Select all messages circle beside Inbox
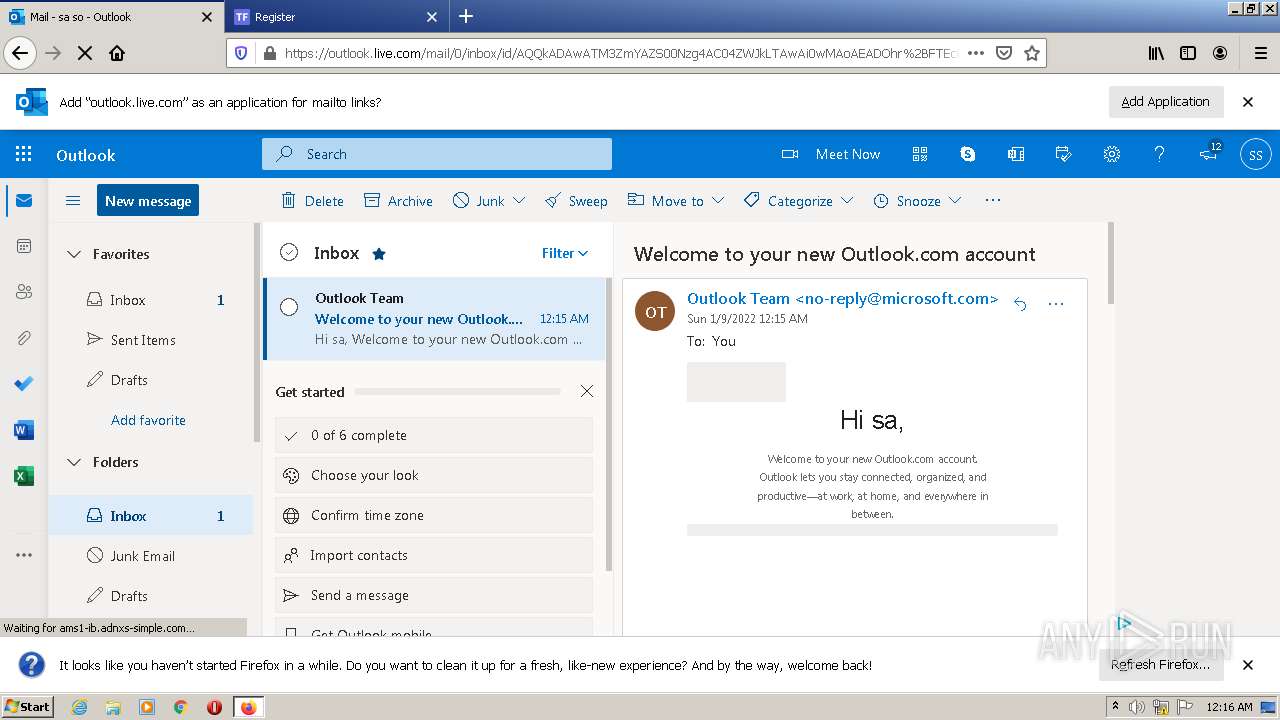Screen dimensions: 1280x720 click(289, 253)
